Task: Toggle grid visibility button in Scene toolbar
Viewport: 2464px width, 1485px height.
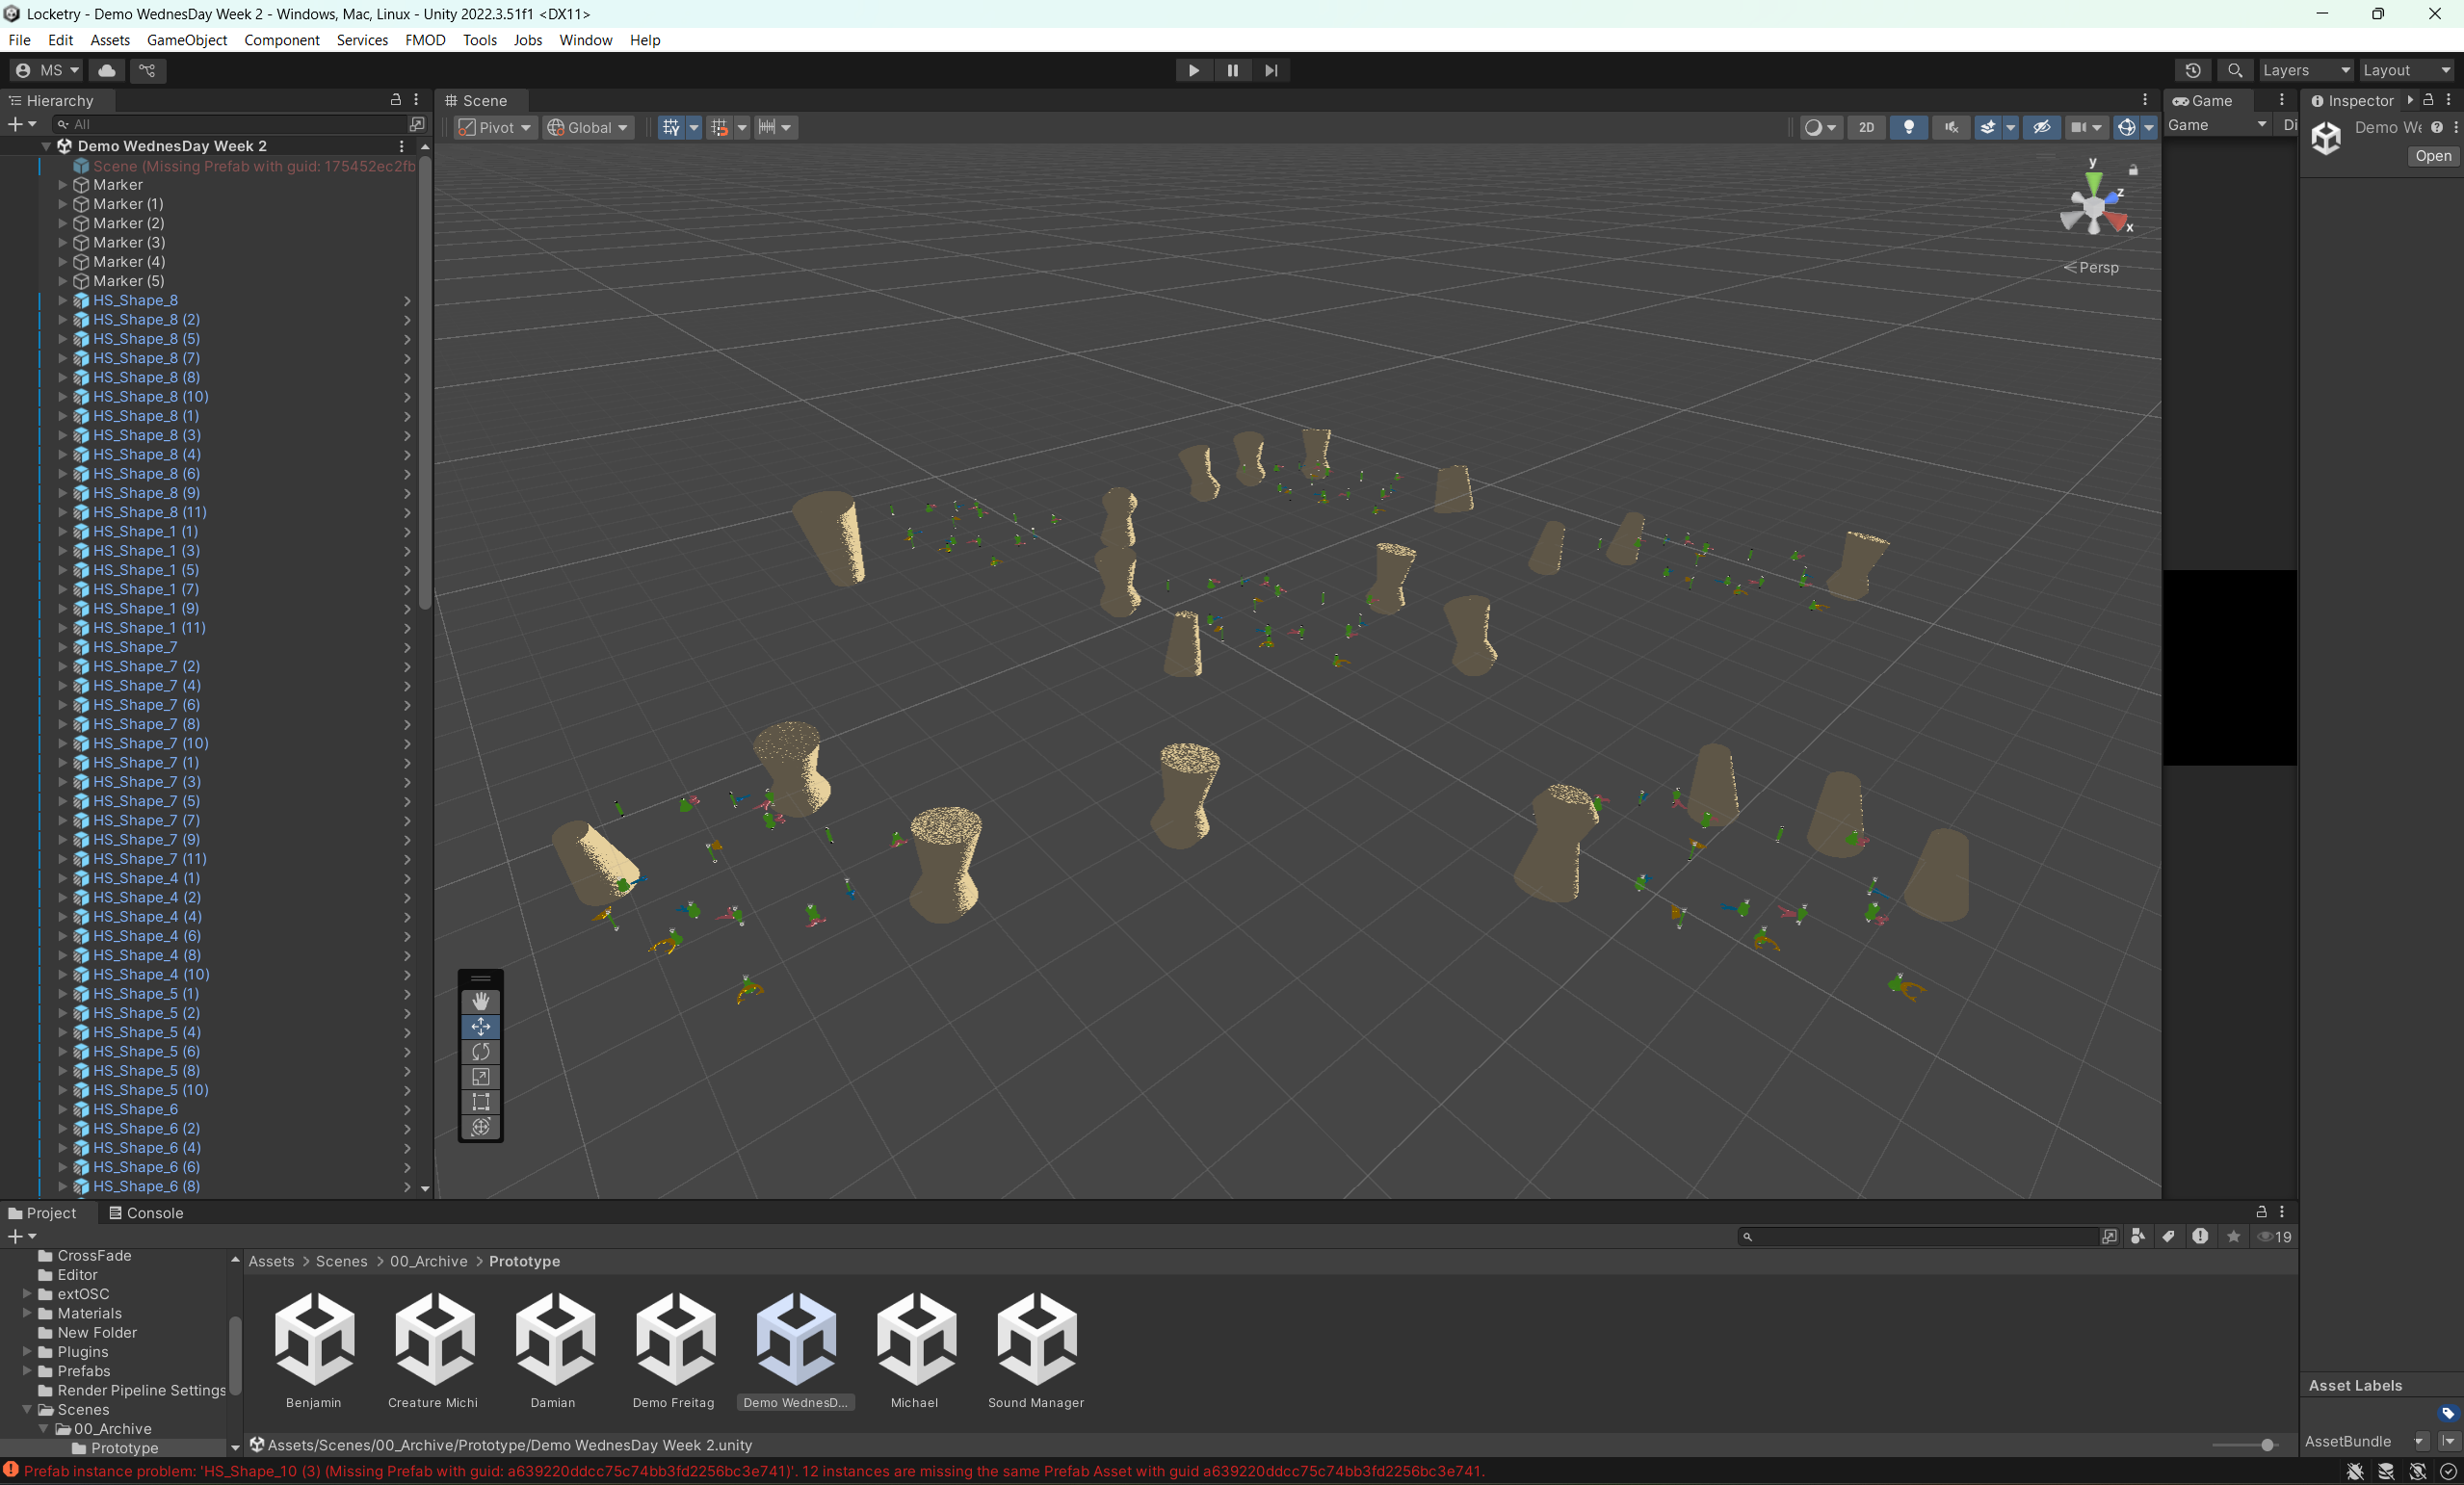Action: 670,127
